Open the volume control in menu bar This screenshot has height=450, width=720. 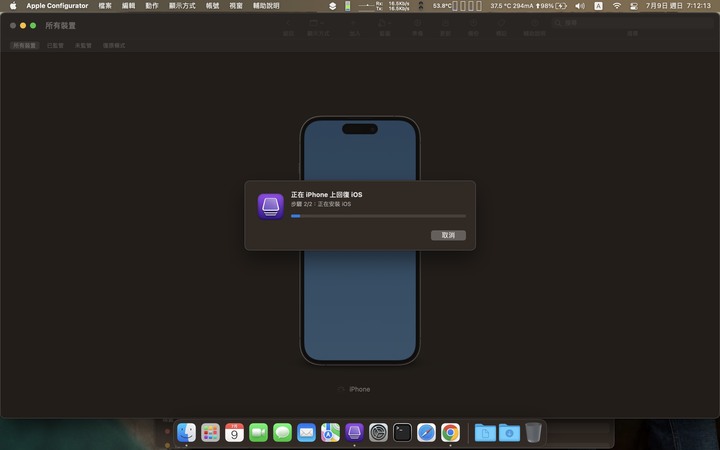click(x=580, y=6)
